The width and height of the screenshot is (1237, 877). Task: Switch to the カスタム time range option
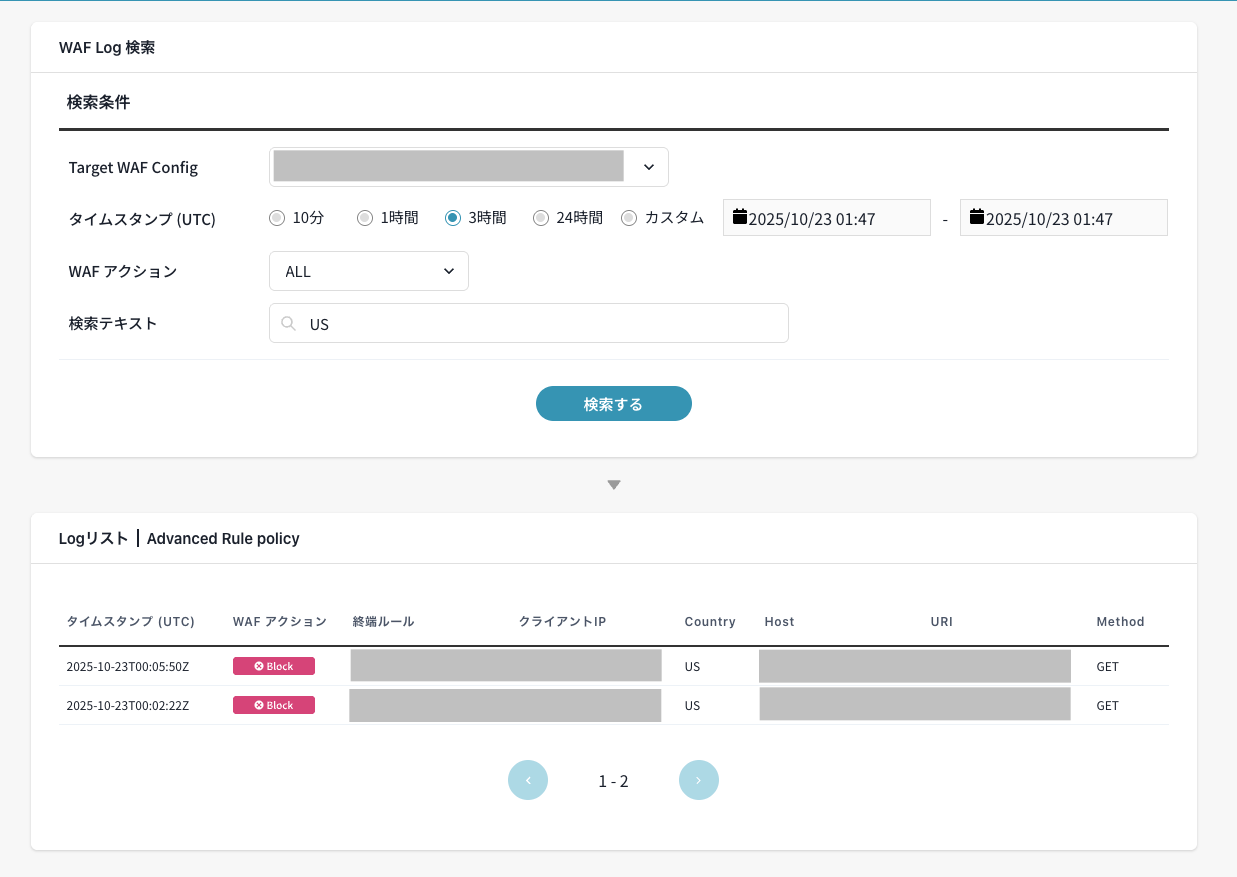tap(629, 218)
